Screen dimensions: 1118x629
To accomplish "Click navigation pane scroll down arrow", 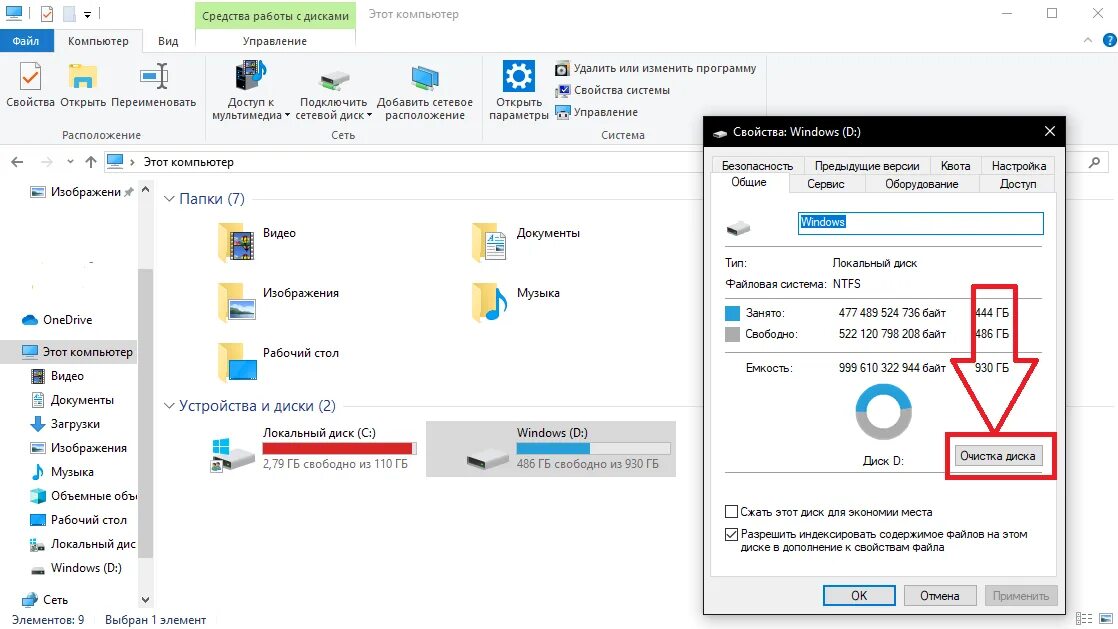I will tap(145, 600).
